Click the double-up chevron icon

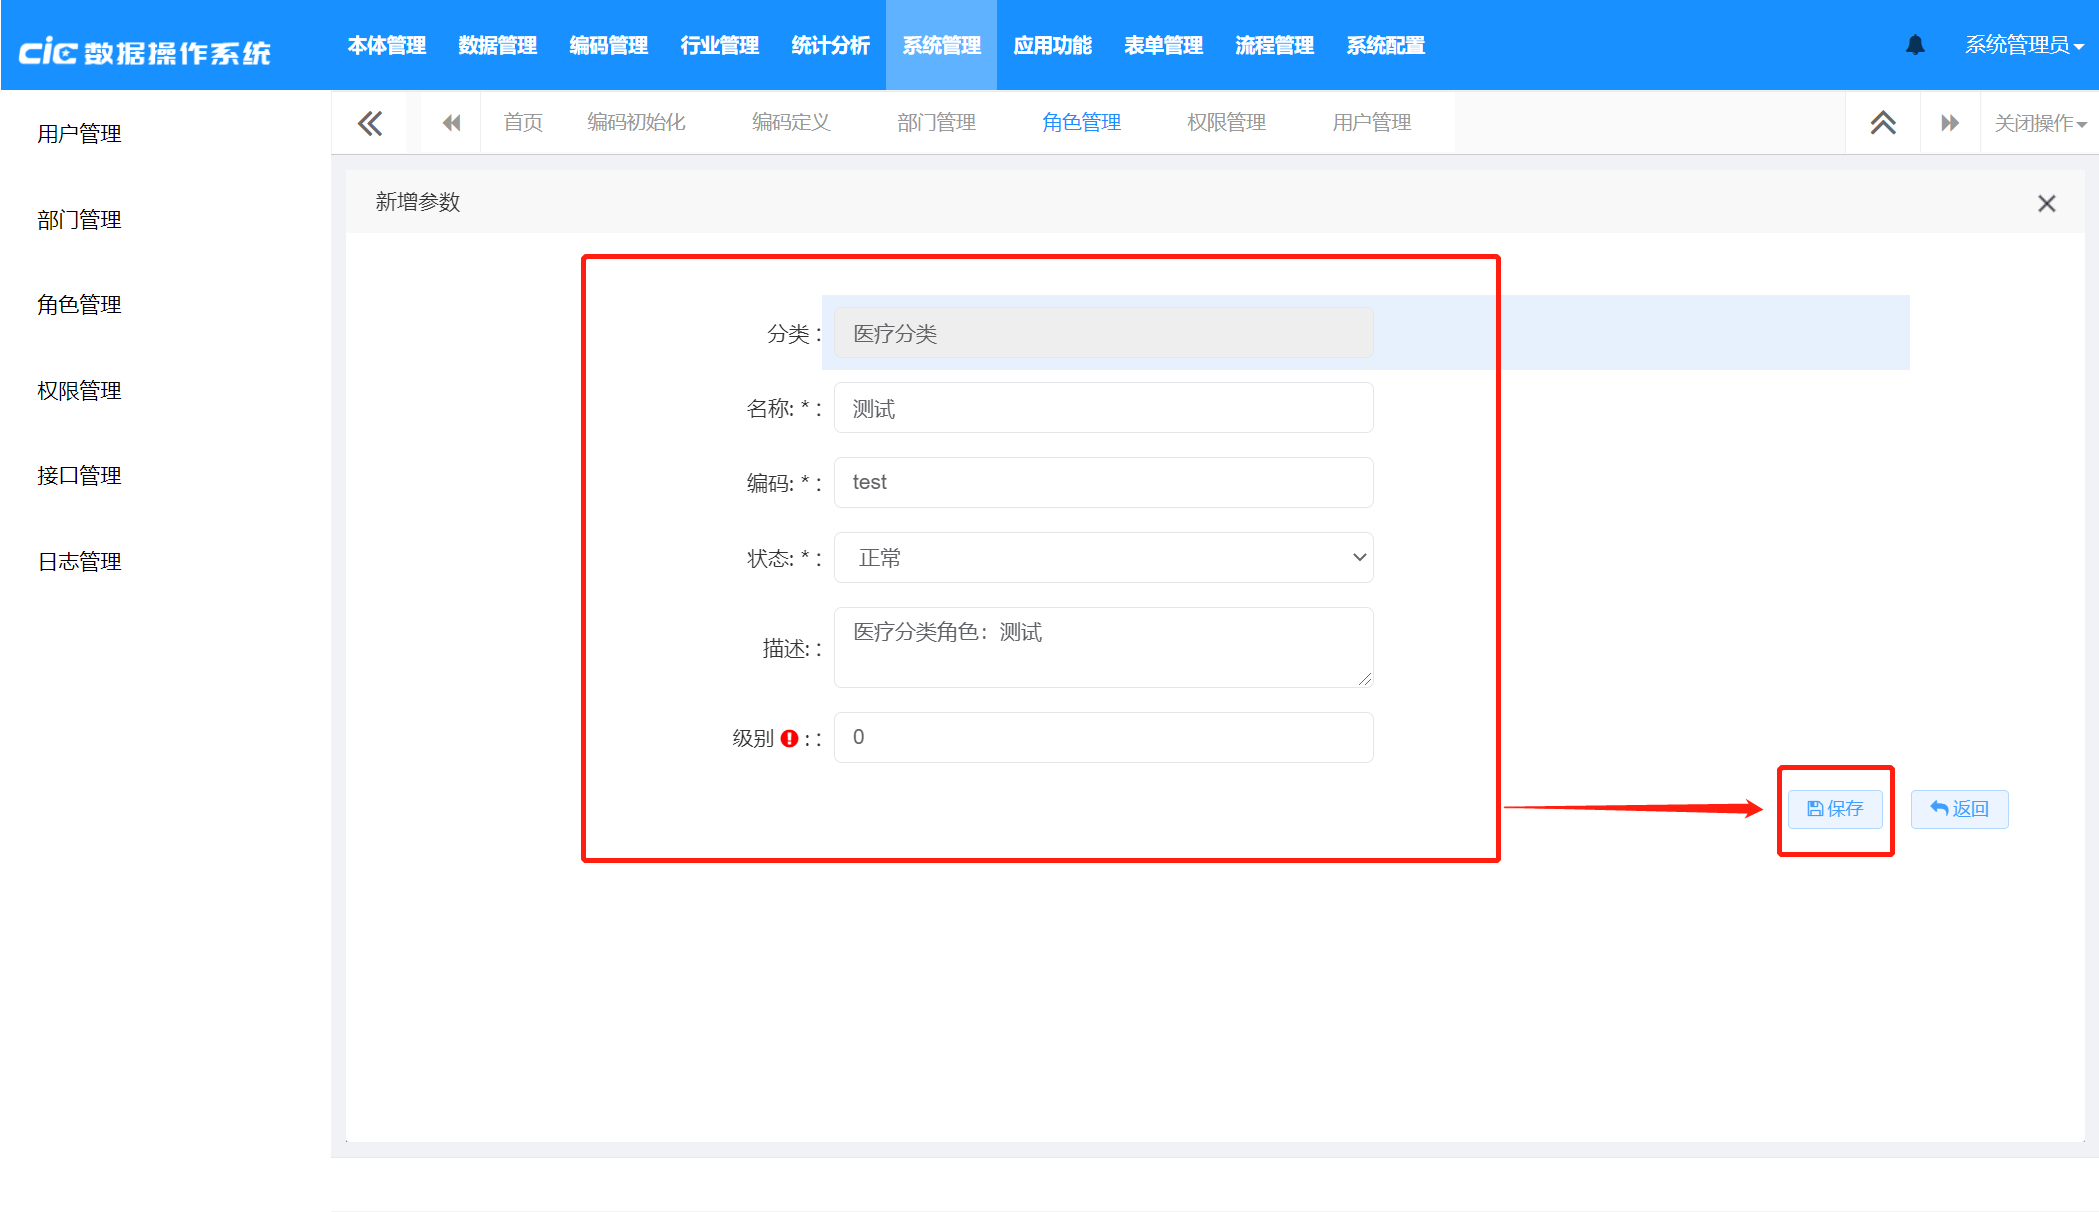(x=1883, y=123)
